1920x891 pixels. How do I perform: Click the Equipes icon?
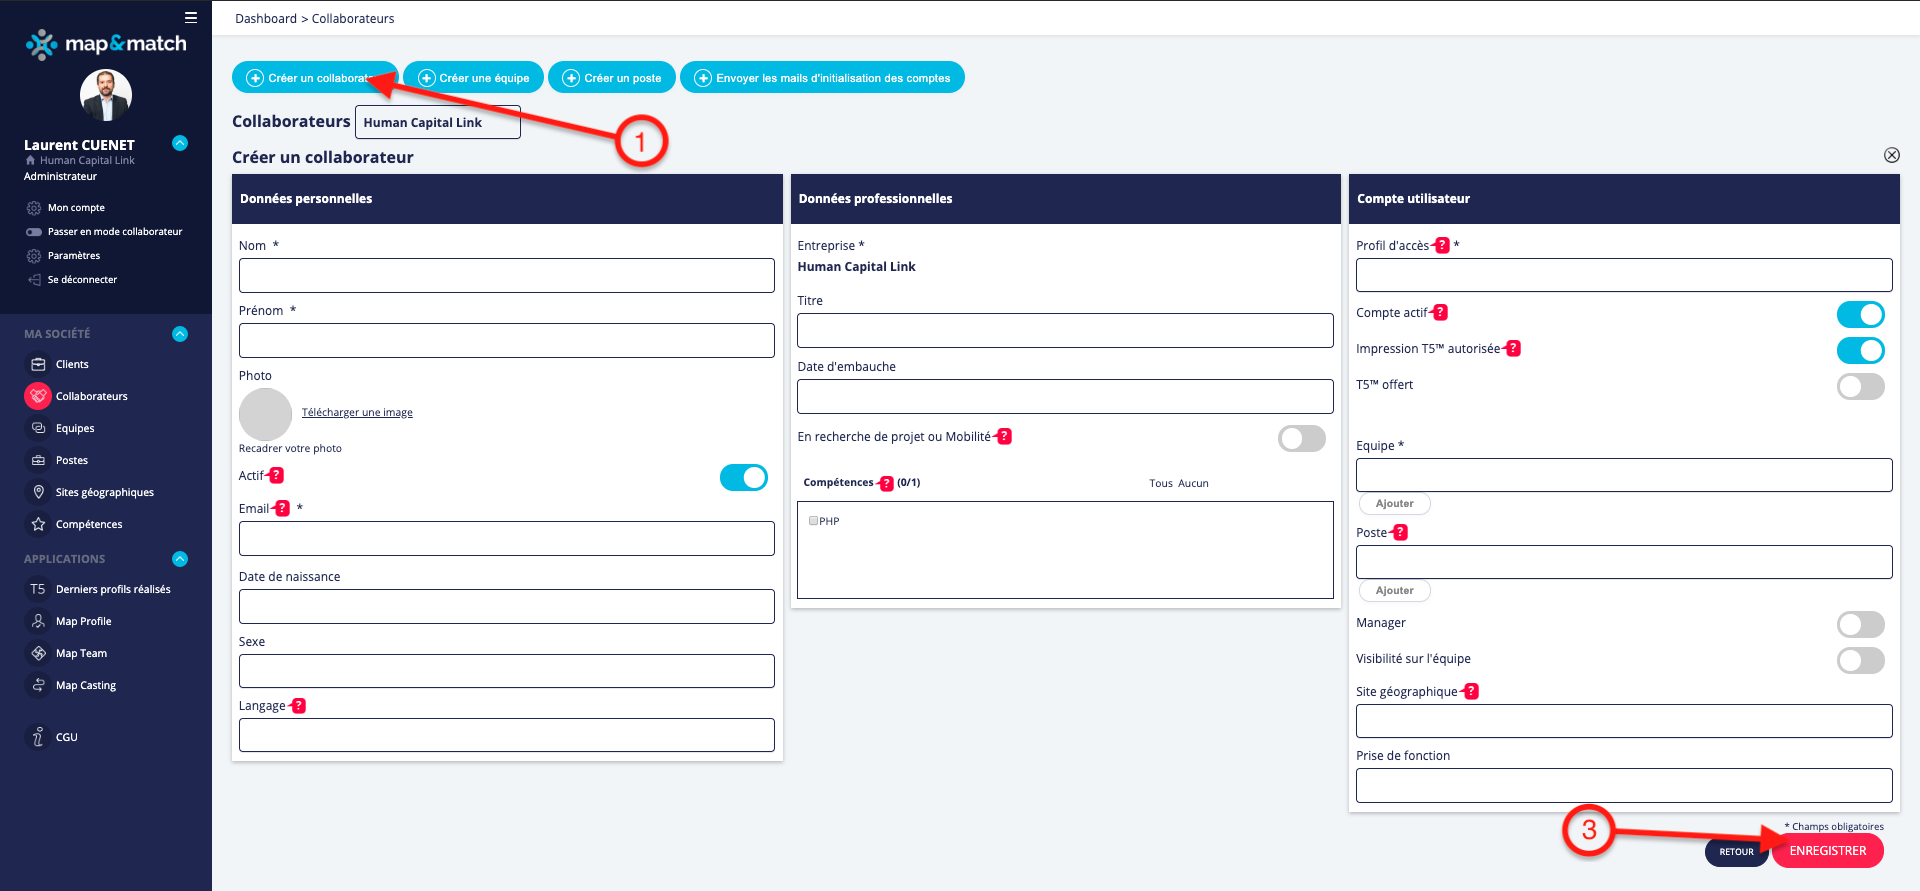pos(38,428)
